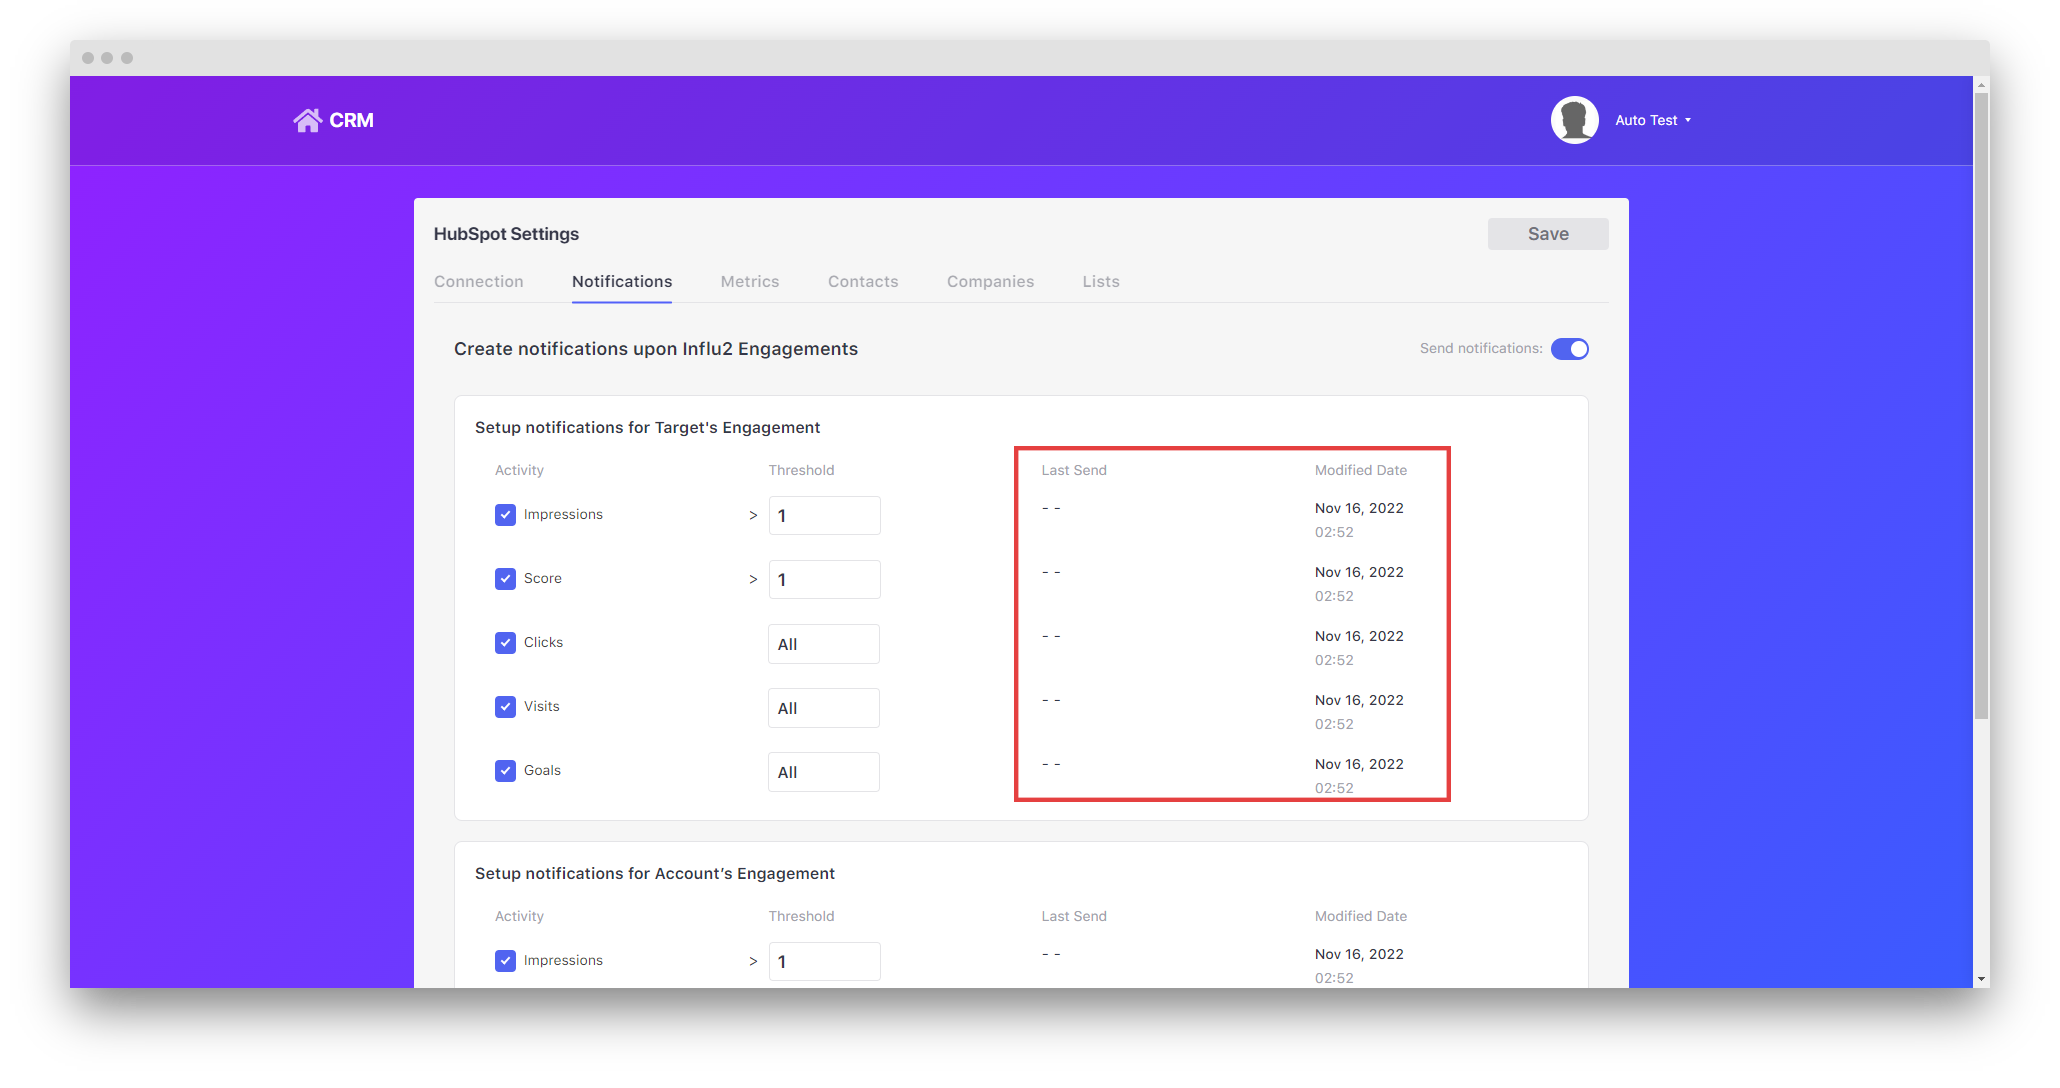Switch to the Connection tab
The height and width of the screenshot is (1088, 2060).
coord(479,281)
